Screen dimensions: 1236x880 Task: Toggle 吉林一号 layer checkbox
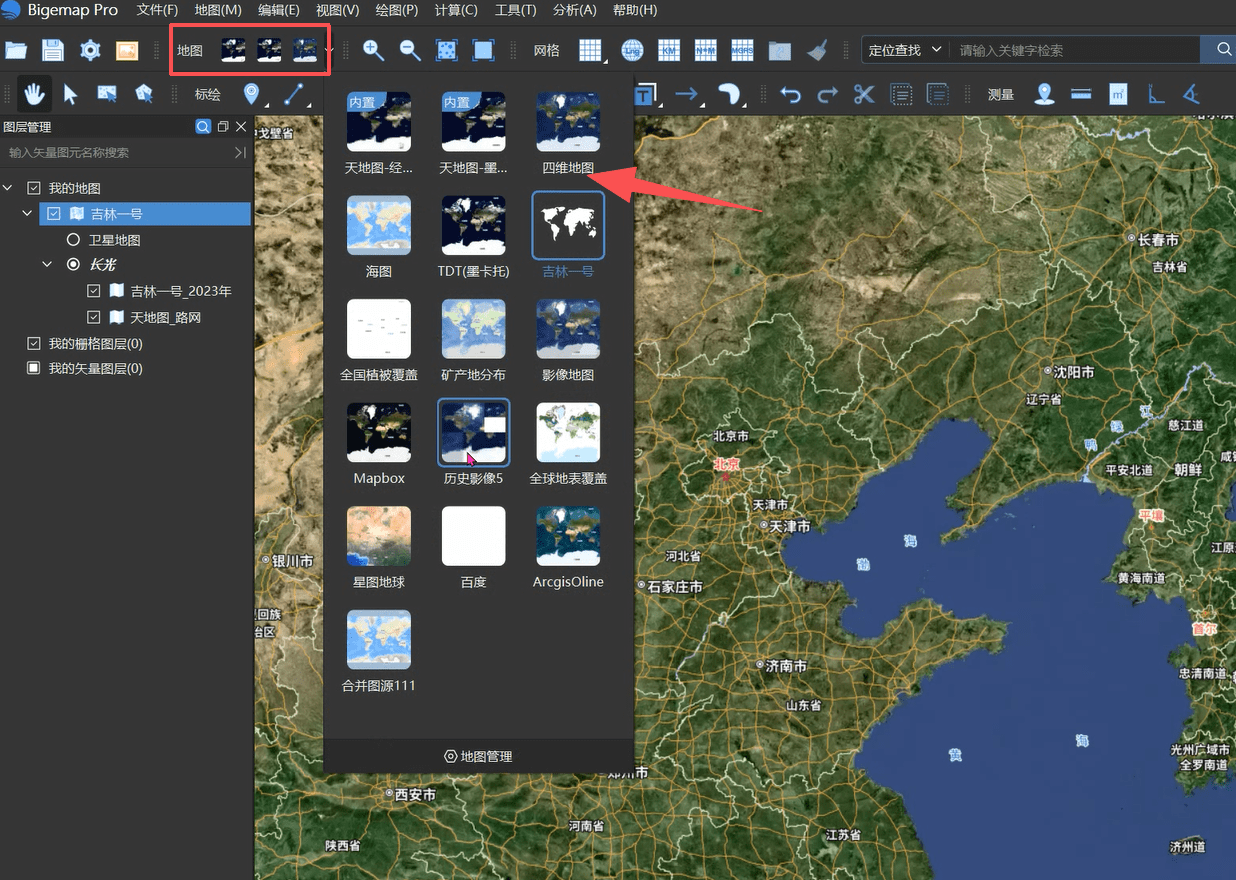(x=54, y=214)
